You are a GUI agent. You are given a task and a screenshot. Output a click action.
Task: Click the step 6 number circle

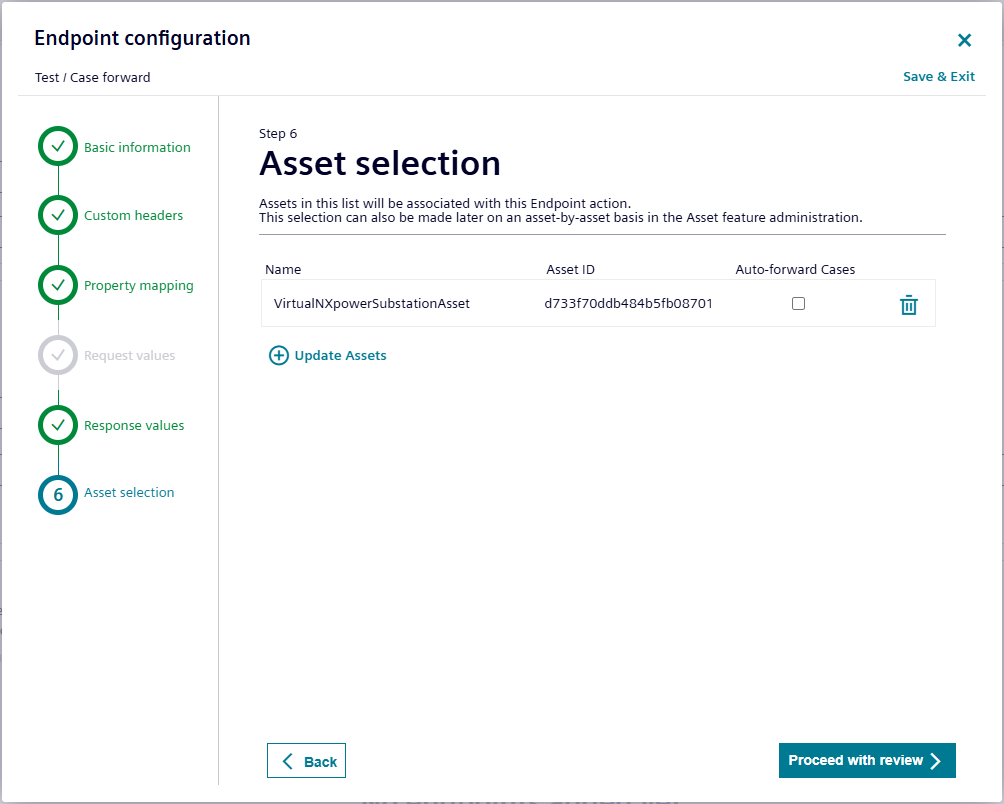[x=58, y=494]
